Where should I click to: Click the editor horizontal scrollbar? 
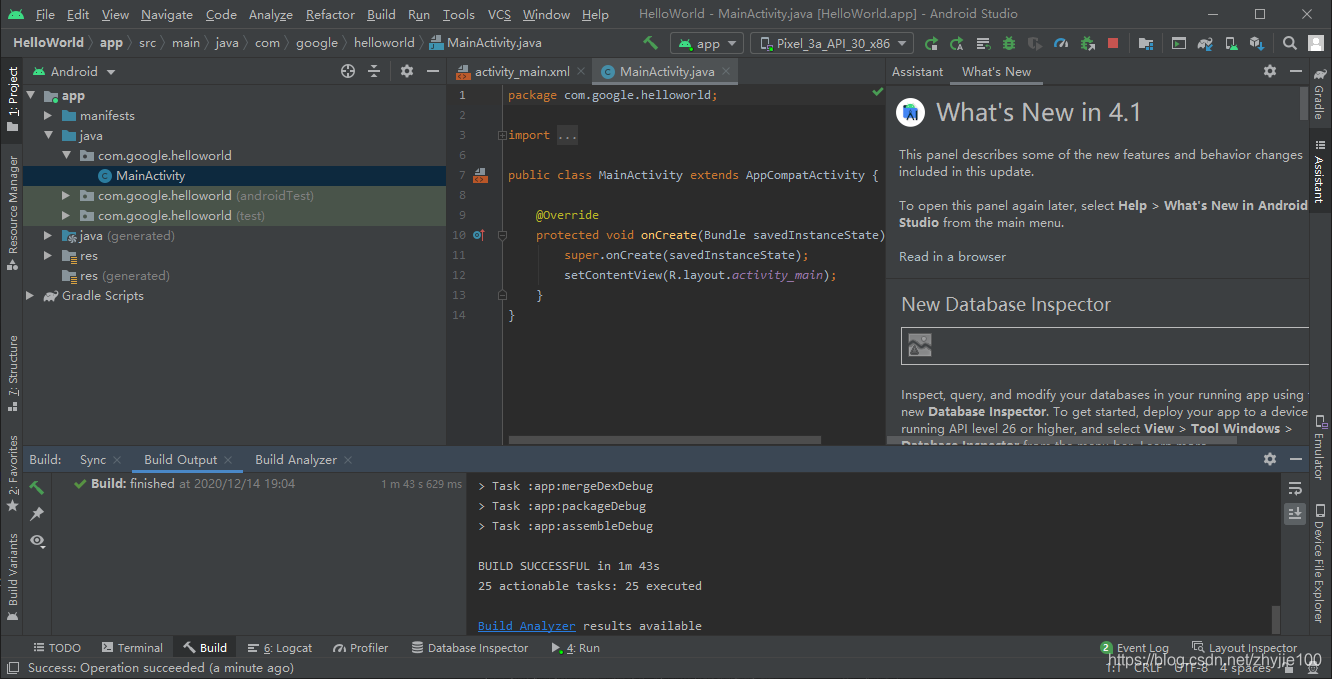[x=664, y=439]
